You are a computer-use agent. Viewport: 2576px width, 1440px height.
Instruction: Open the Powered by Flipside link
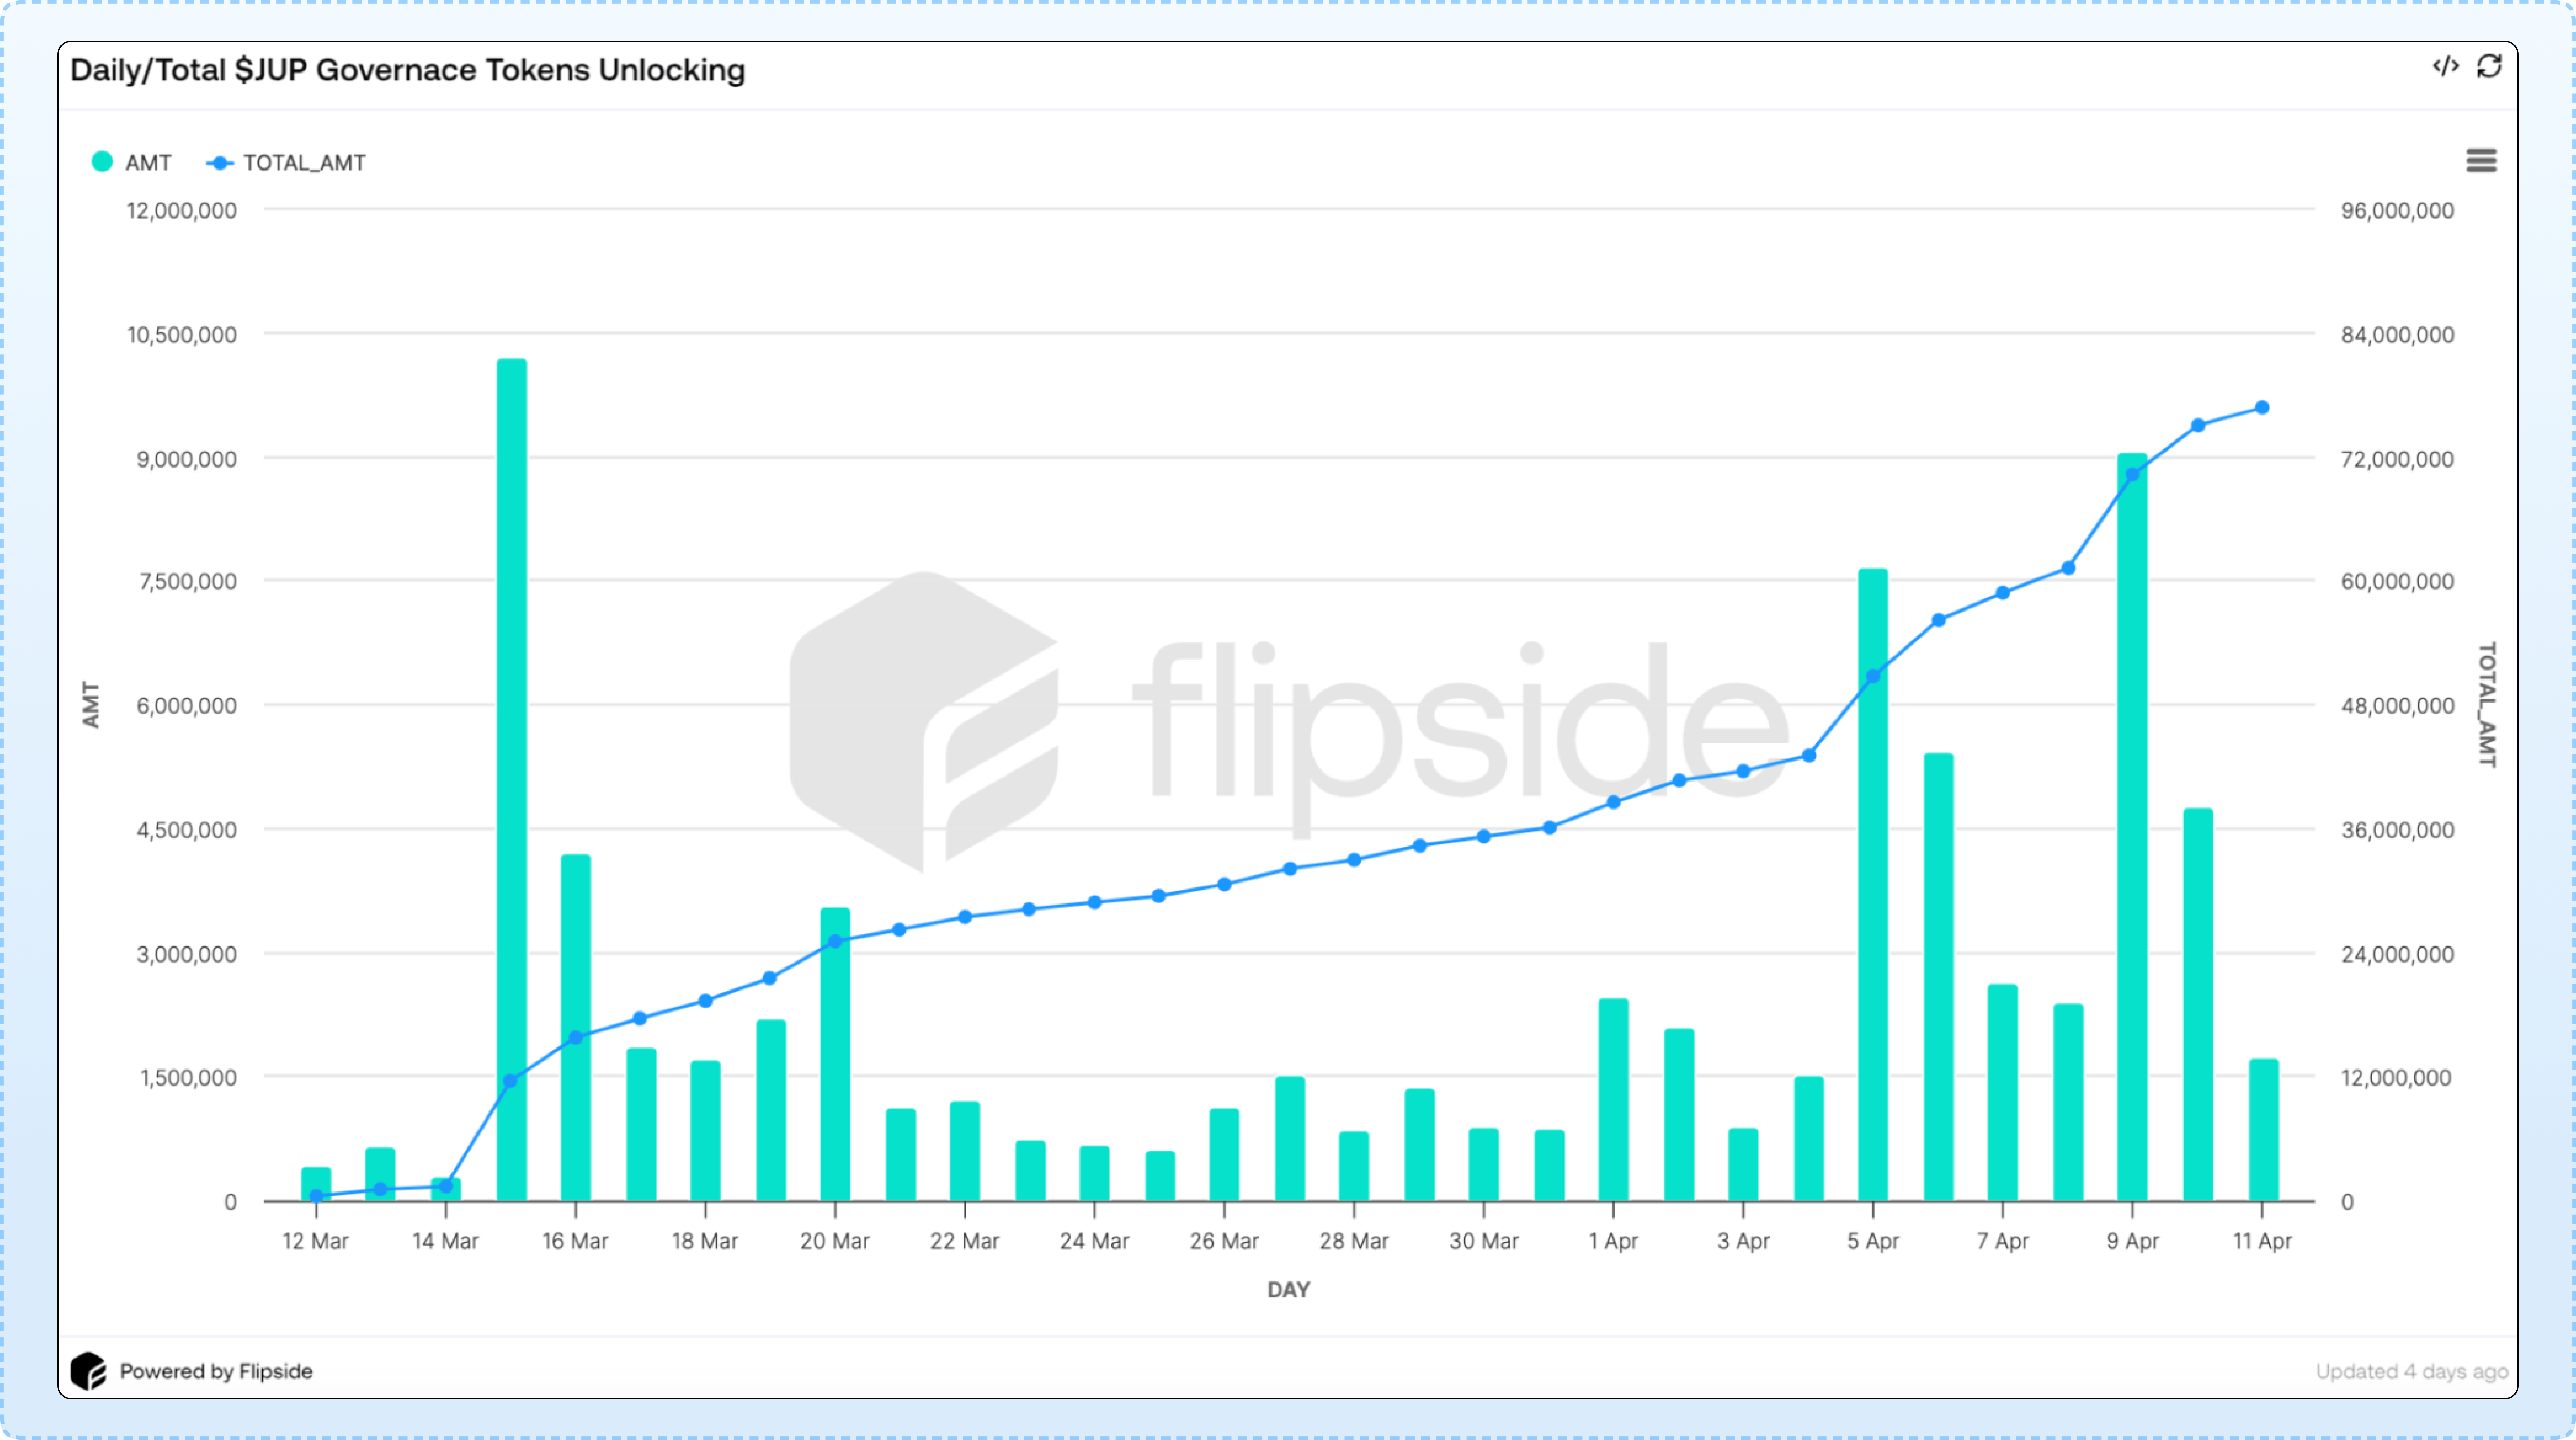[216, 1371]
